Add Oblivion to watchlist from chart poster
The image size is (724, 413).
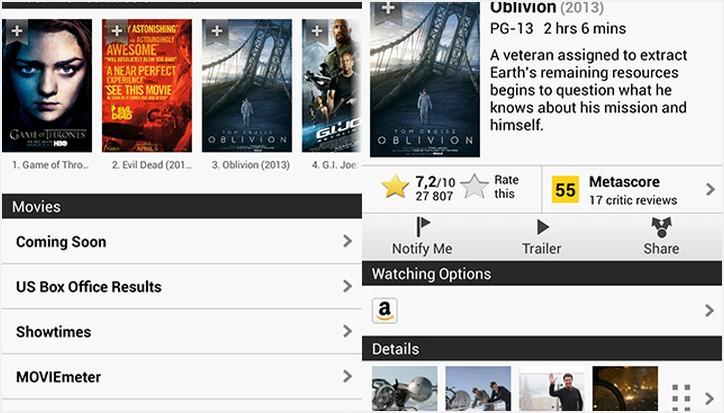click(217, 31)
